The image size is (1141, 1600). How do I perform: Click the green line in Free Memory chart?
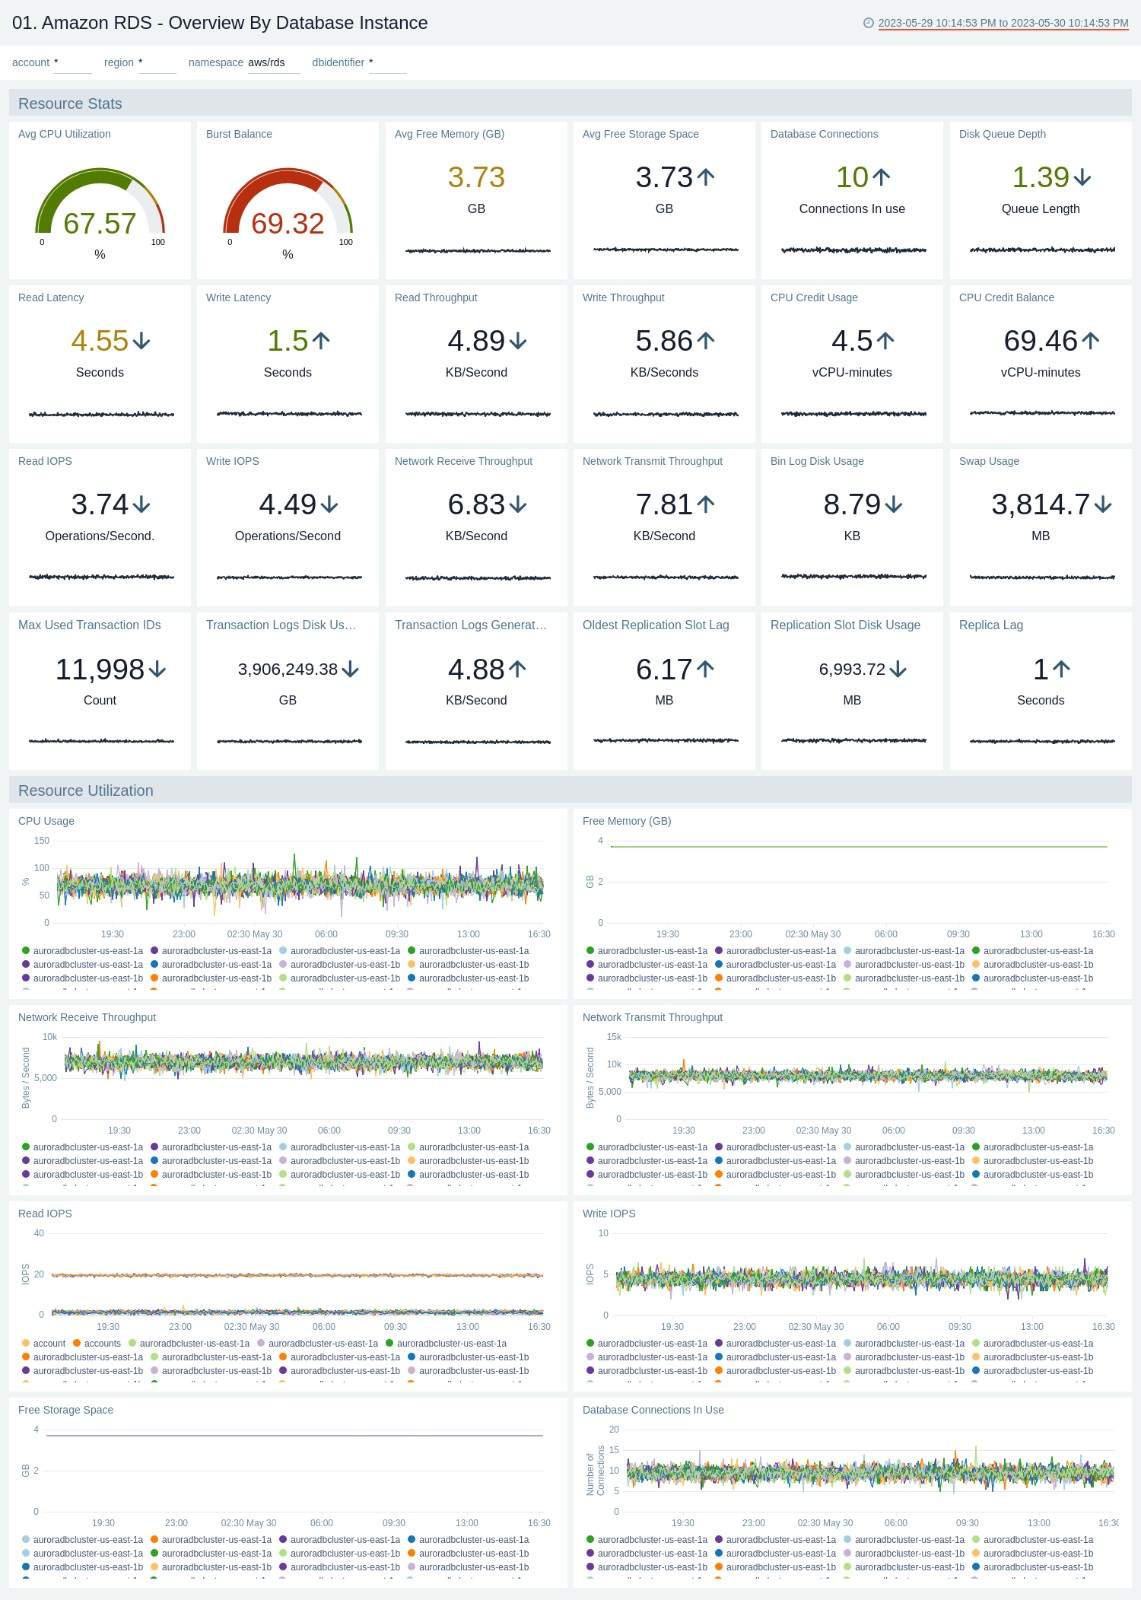859,846
